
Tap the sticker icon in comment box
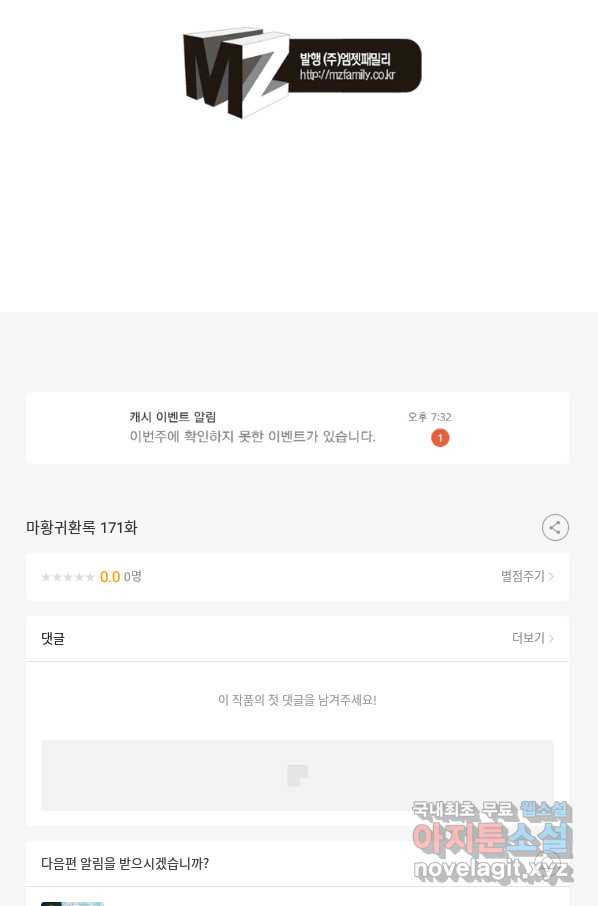pyautogui.click(x=298, y=775)
